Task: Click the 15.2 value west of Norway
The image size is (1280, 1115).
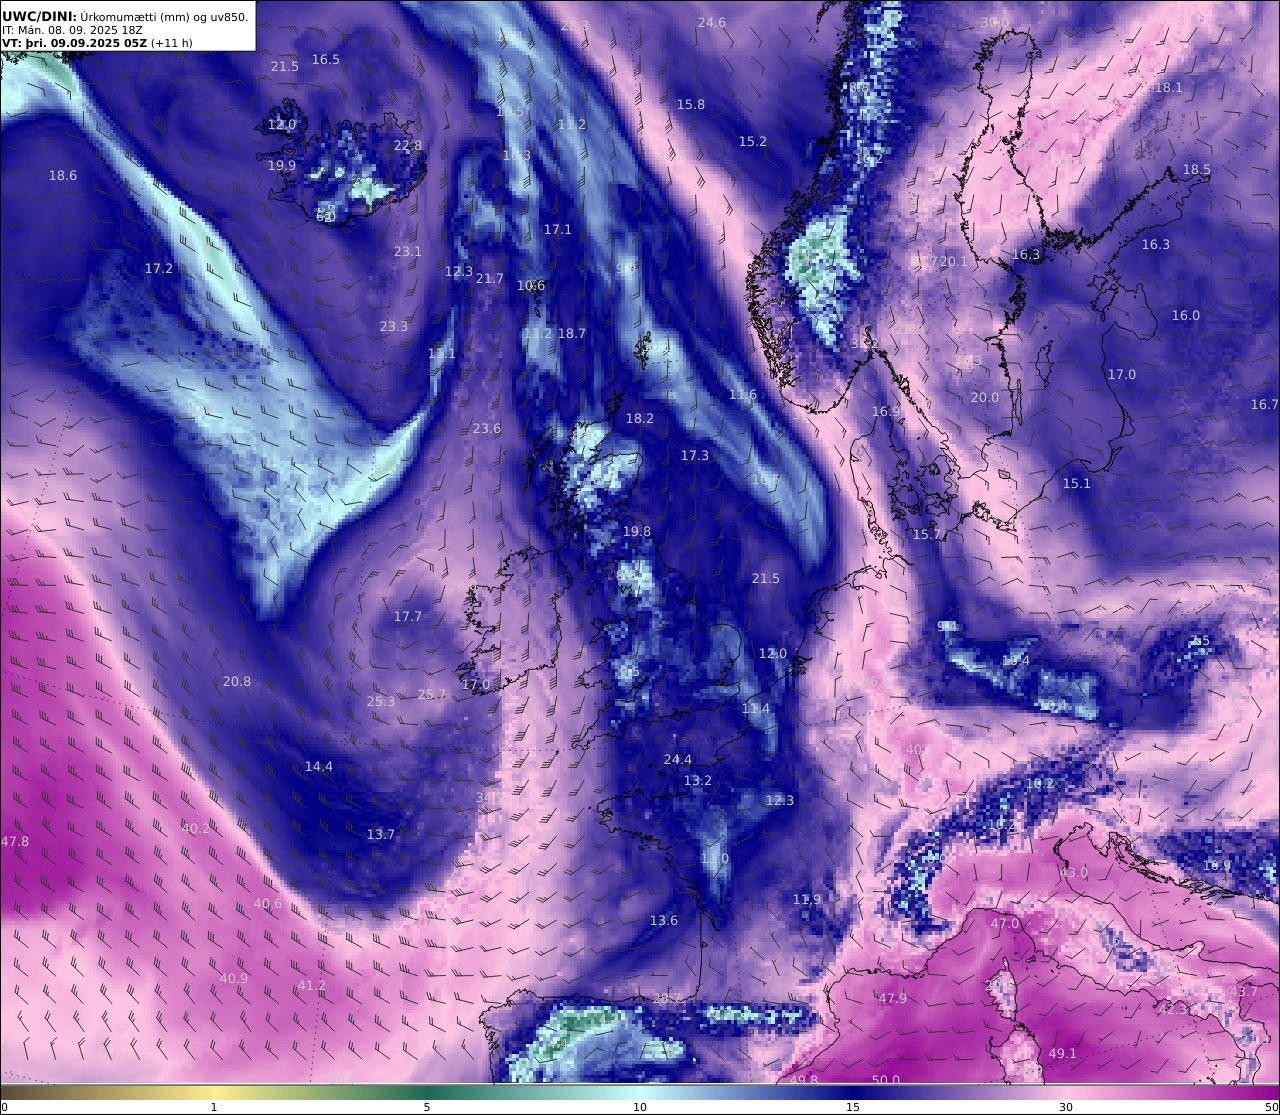Action: pos(753,141)
